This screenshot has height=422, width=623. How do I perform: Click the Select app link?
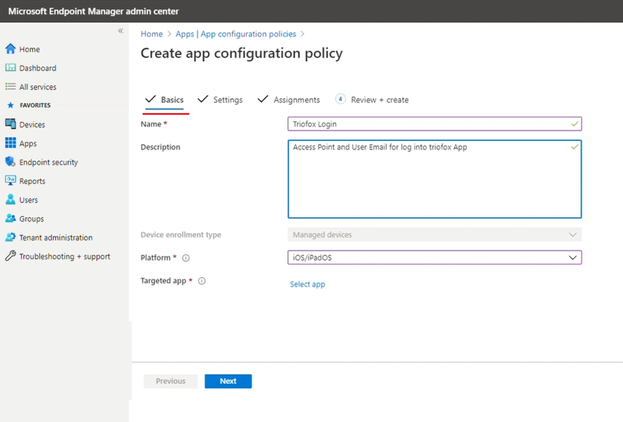(x=308, y=284)
